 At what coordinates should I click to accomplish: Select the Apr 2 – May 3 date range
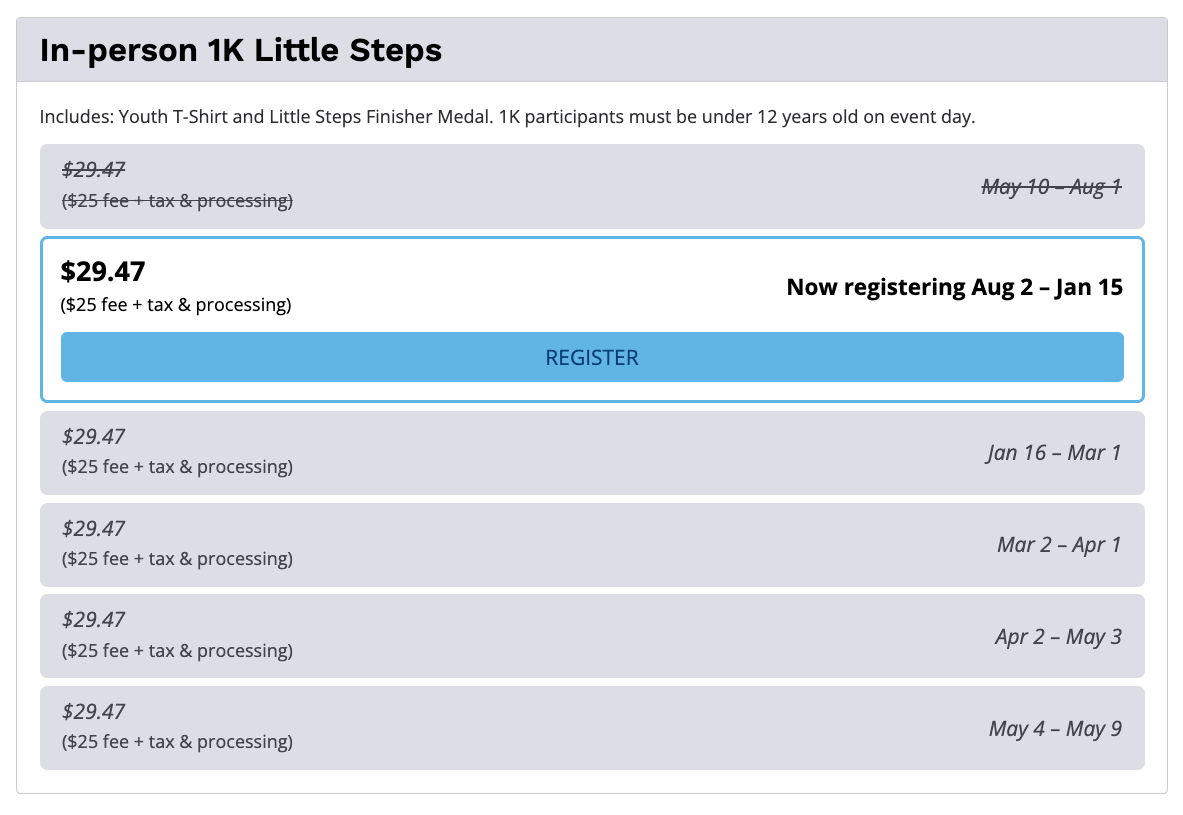click(x=1057, y=637)
